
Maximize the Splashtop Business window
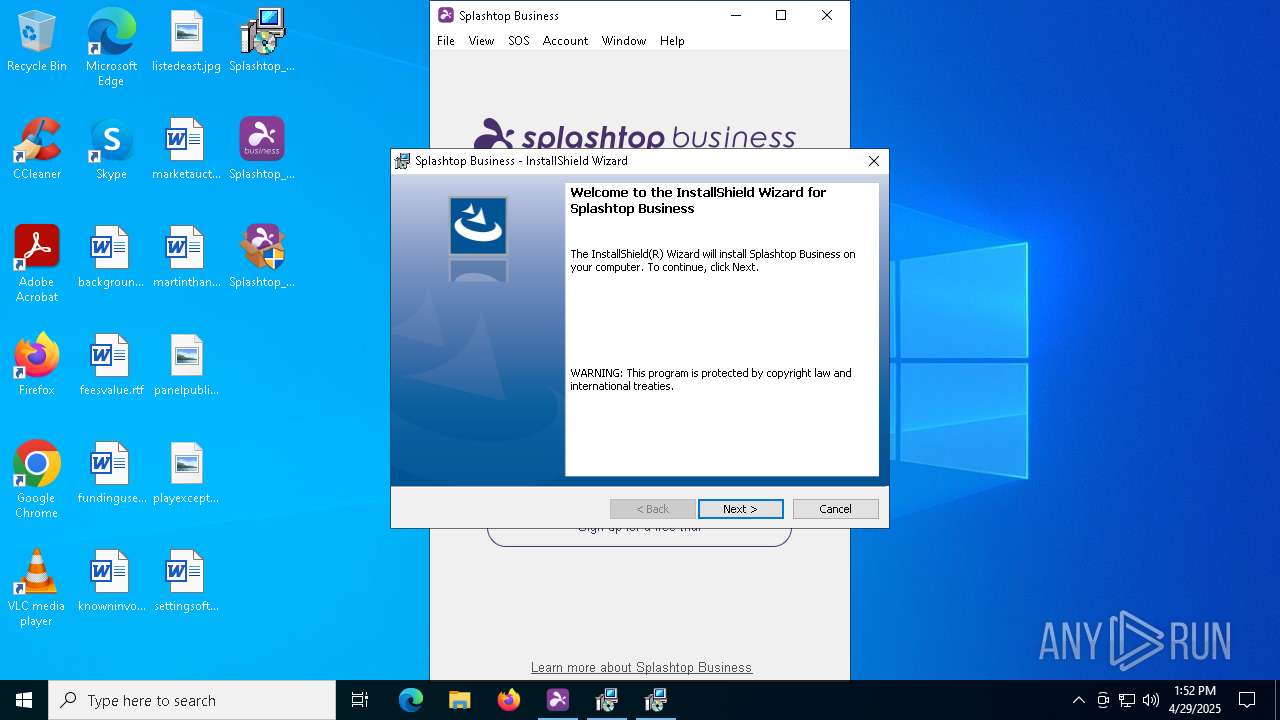pyautogui.click(x=781, y=15)
